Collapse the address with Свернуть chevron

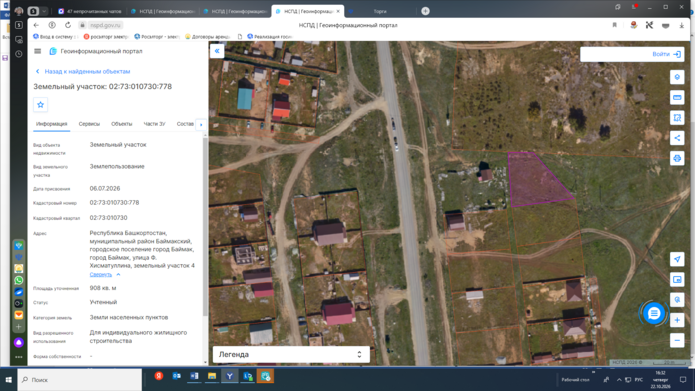pos(118,275)
